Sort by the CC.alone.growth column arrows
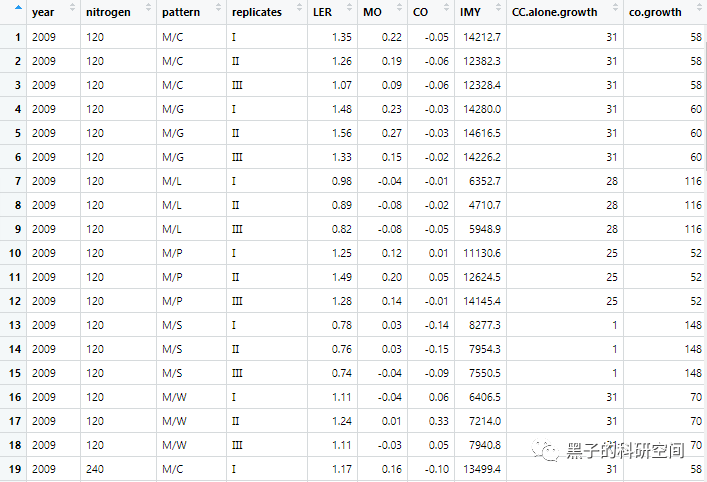Image resolution: width=707 pixels, height=482 pixels. point(615,7)
